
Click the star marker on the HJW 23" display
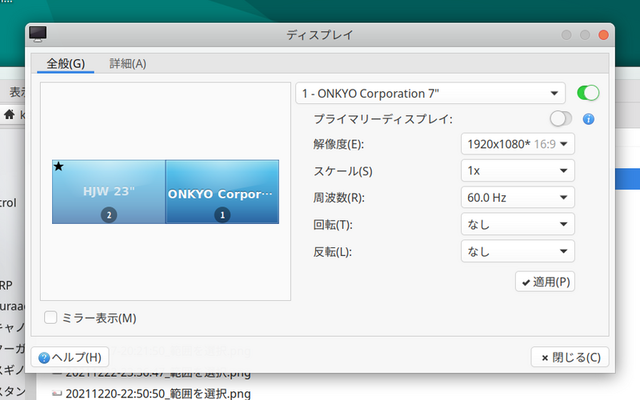click(58, 166)
